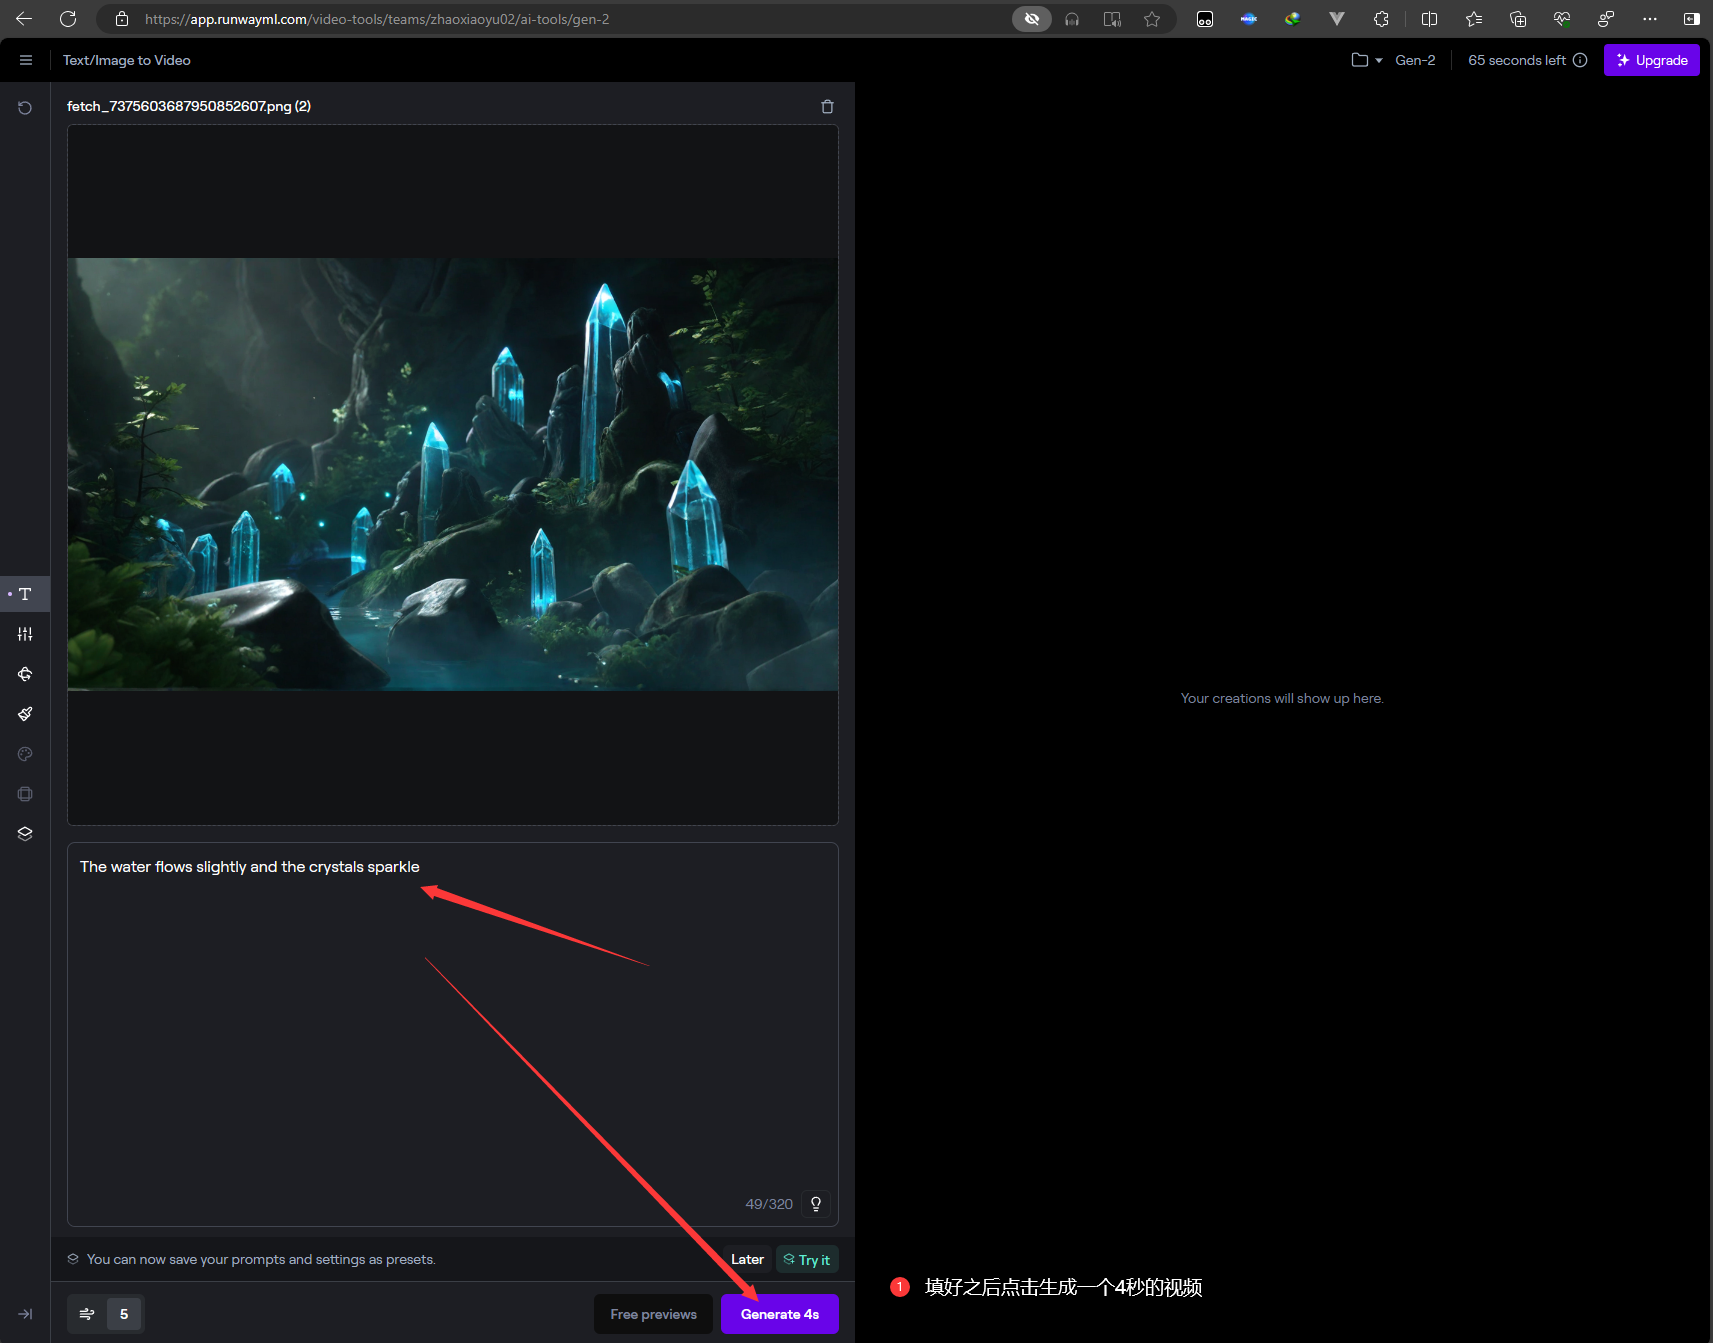Select the motion brush tool
Screen dimensions: 1713x1343
[x=25, y=714]
